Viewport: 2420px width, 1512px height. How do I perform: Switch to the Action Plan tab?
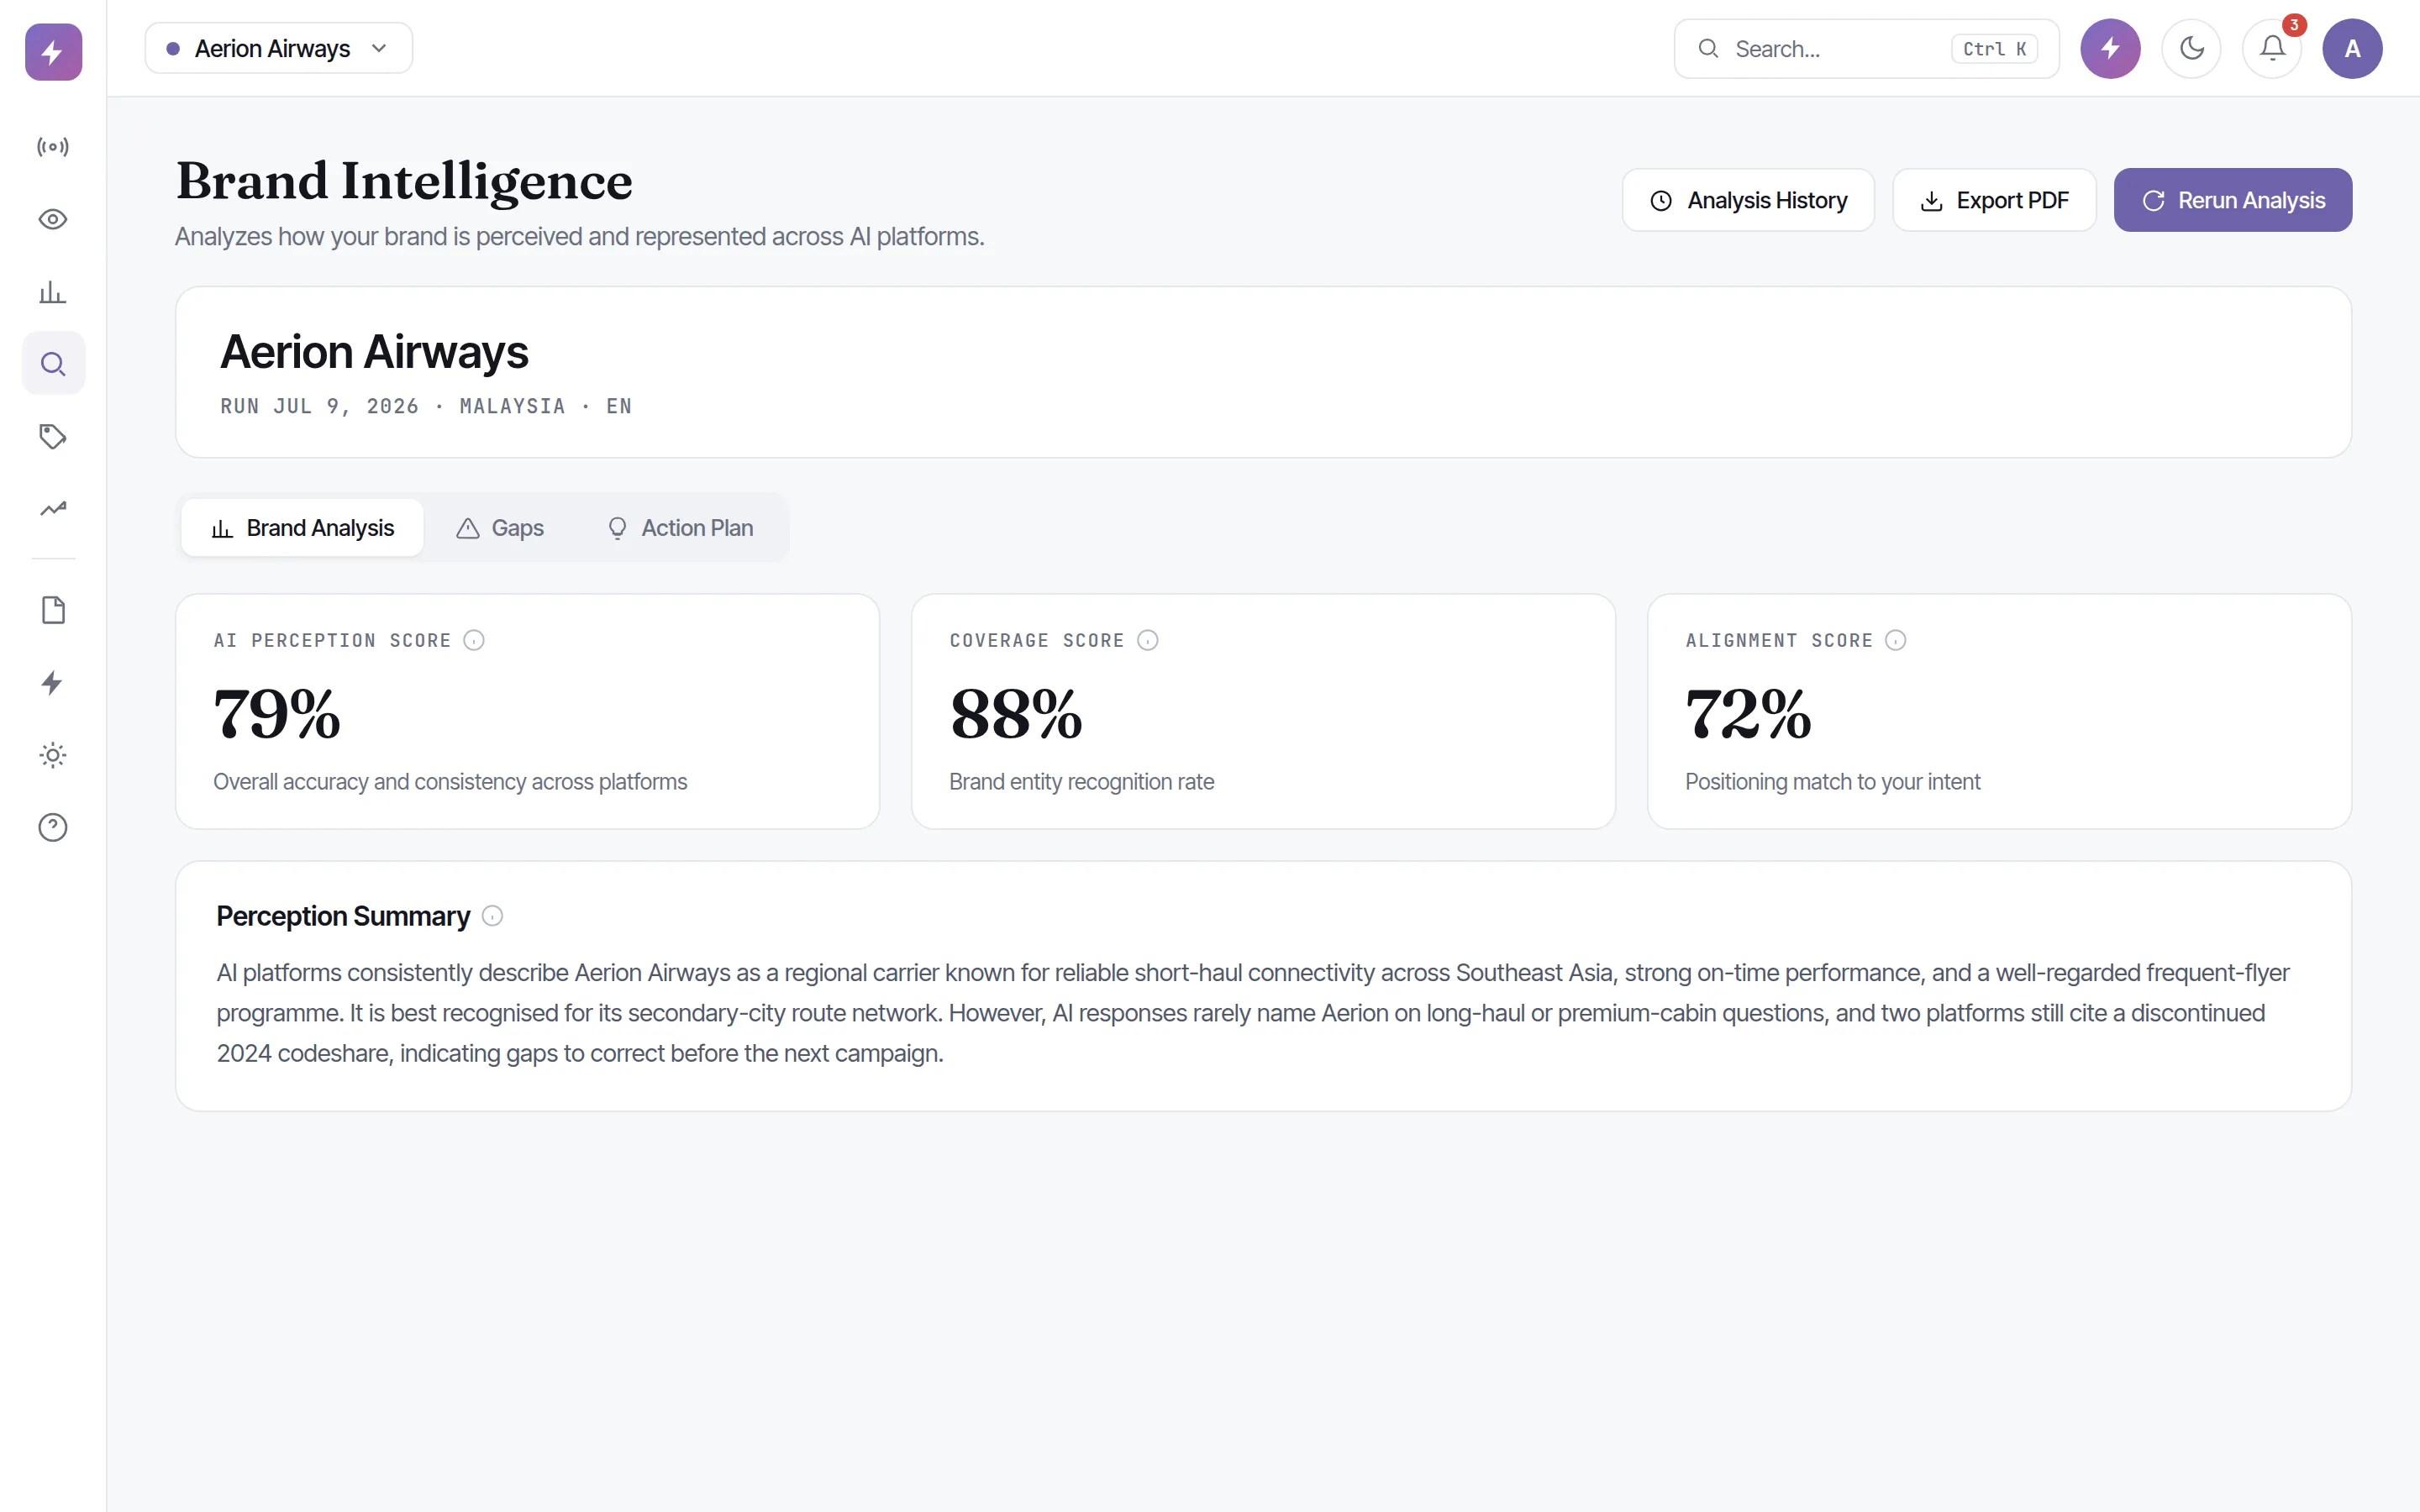pos(680,528)
